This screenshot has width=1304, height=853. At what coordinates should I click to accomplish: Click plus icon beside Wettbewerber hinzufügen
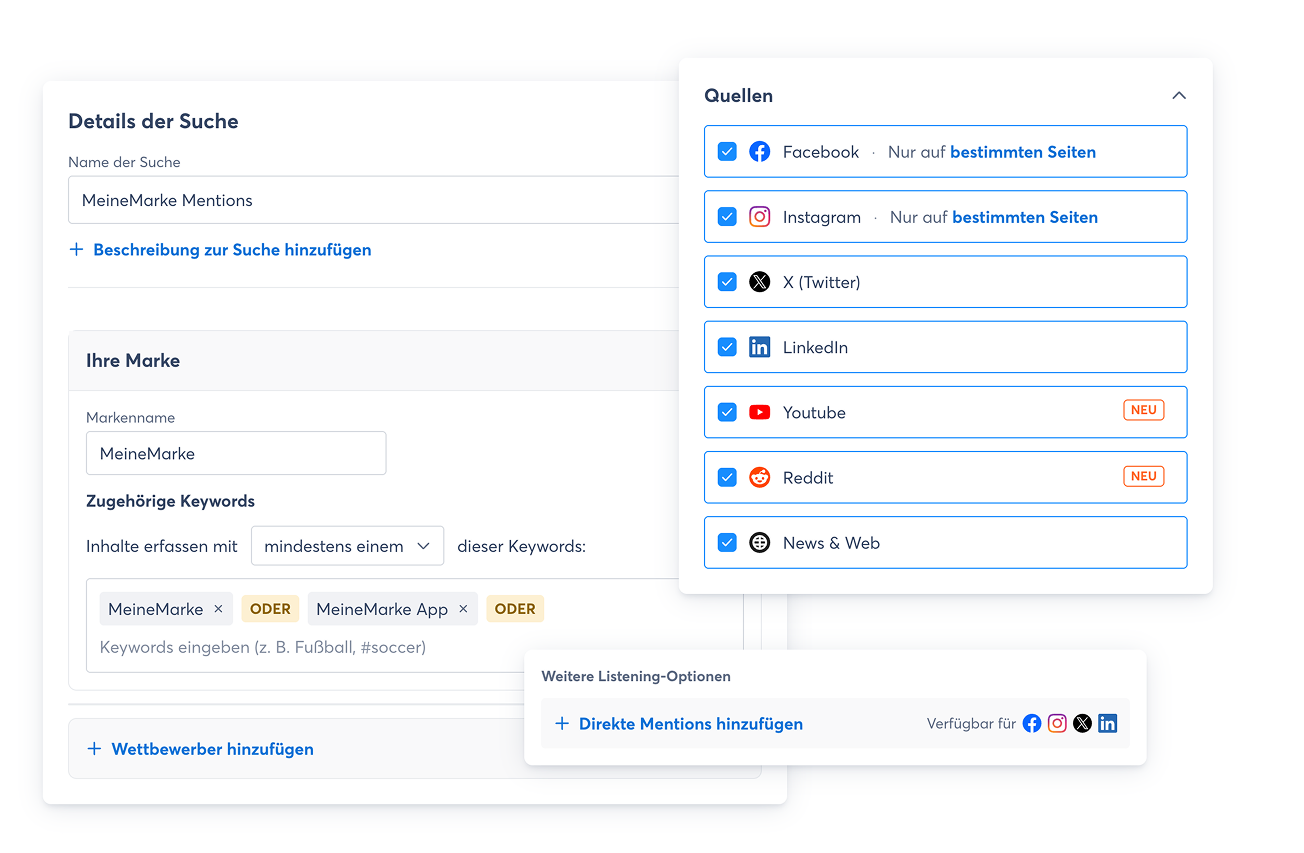point(95,748)
